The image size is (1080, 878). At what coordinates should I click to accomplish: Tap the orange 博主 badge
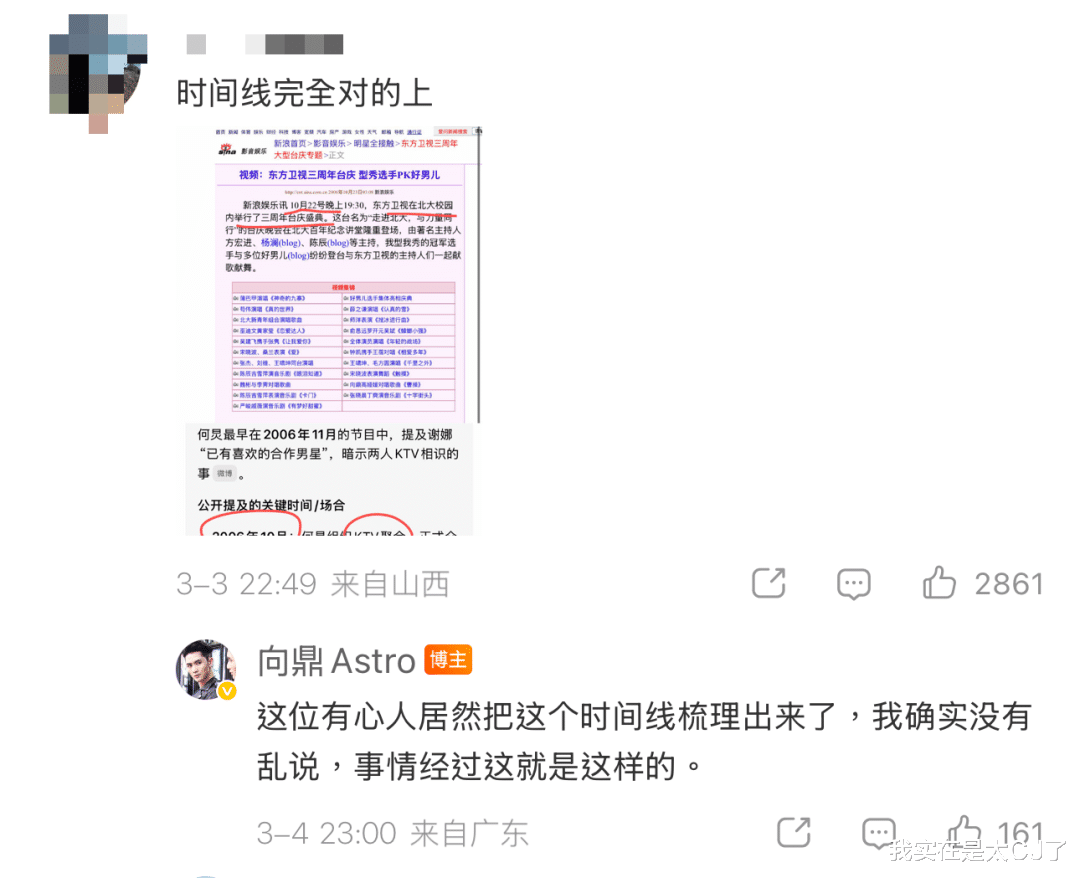pyautogui.click(x=448, y=660)
